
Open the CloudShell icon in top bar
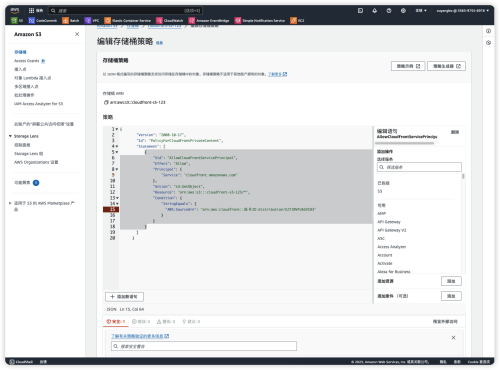click(360, 11)
